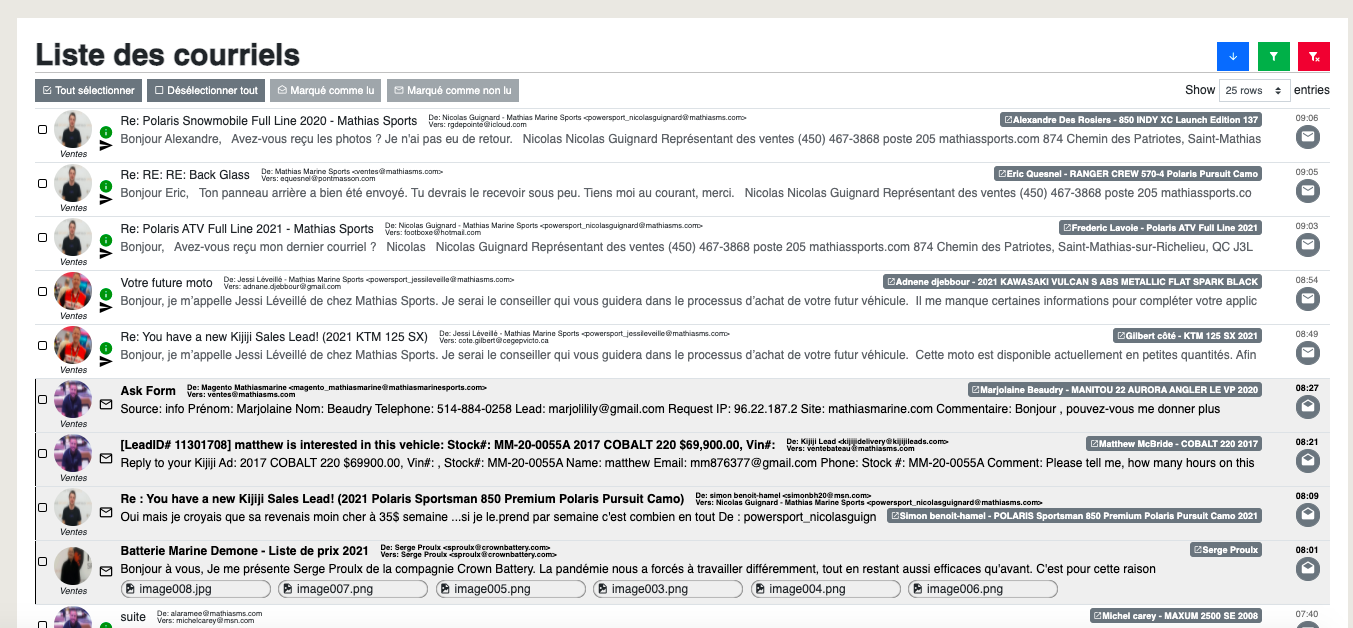Viewport: 1353px width, 628px height.
Task: Click Marqué comme lu button
Action: [x=326, y=91]
